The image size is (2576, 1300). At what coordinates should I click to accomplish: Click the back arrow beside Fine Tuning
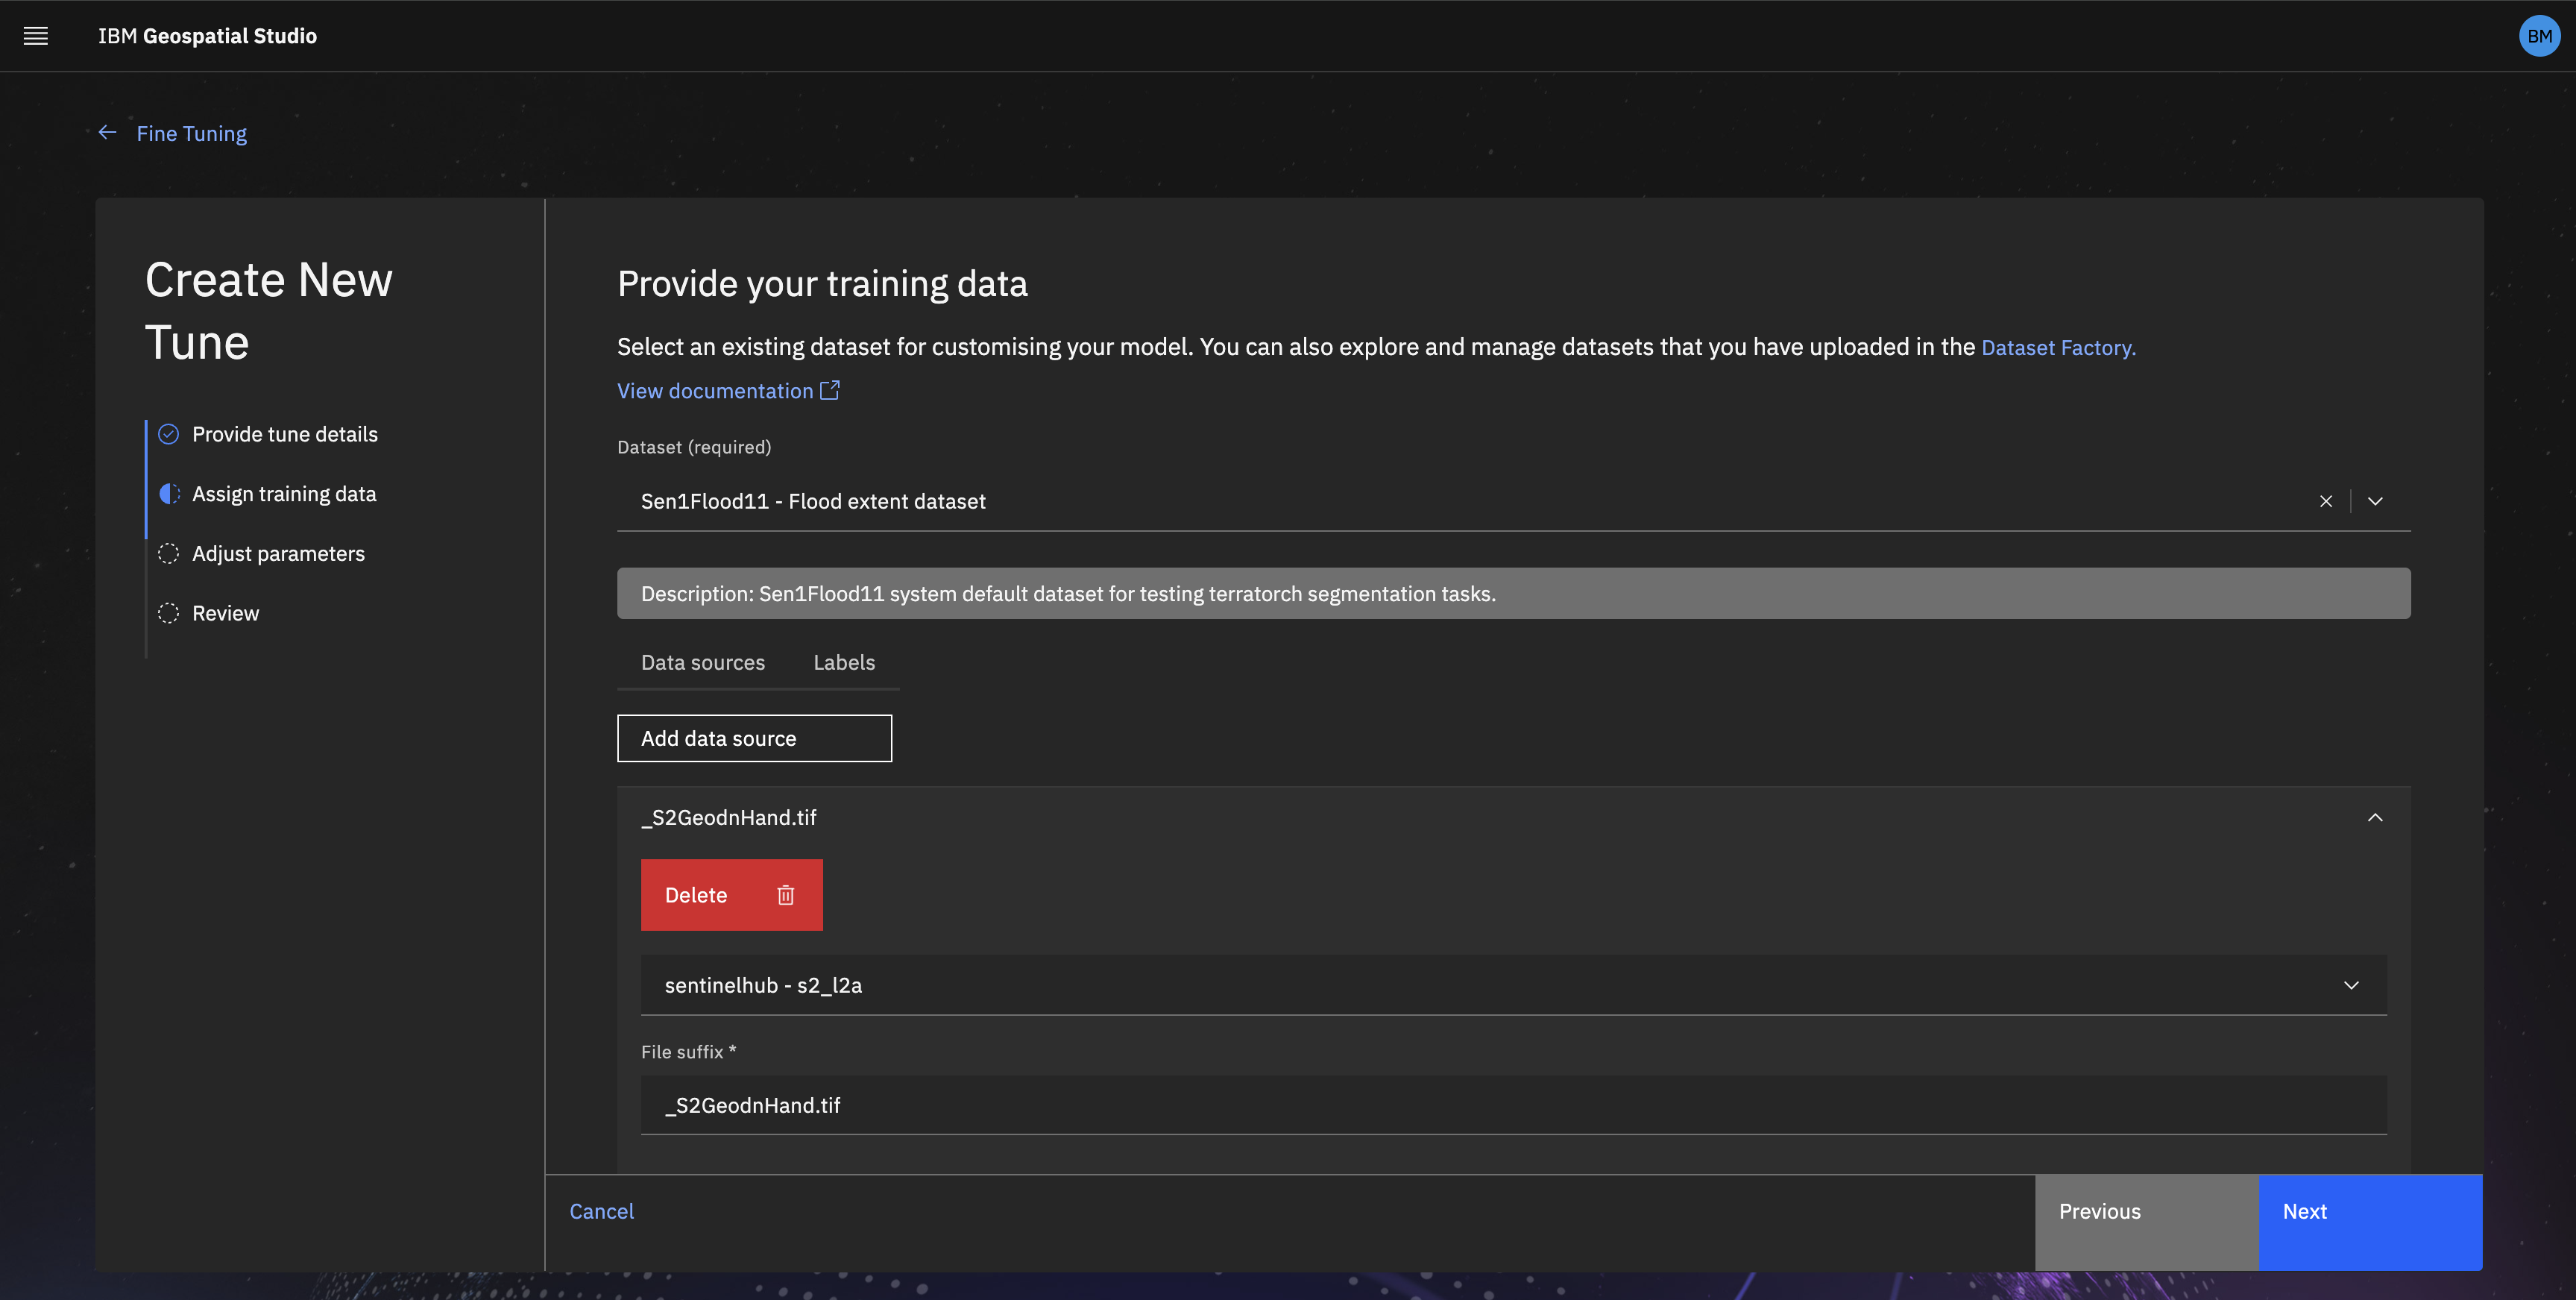coord(108,133)
